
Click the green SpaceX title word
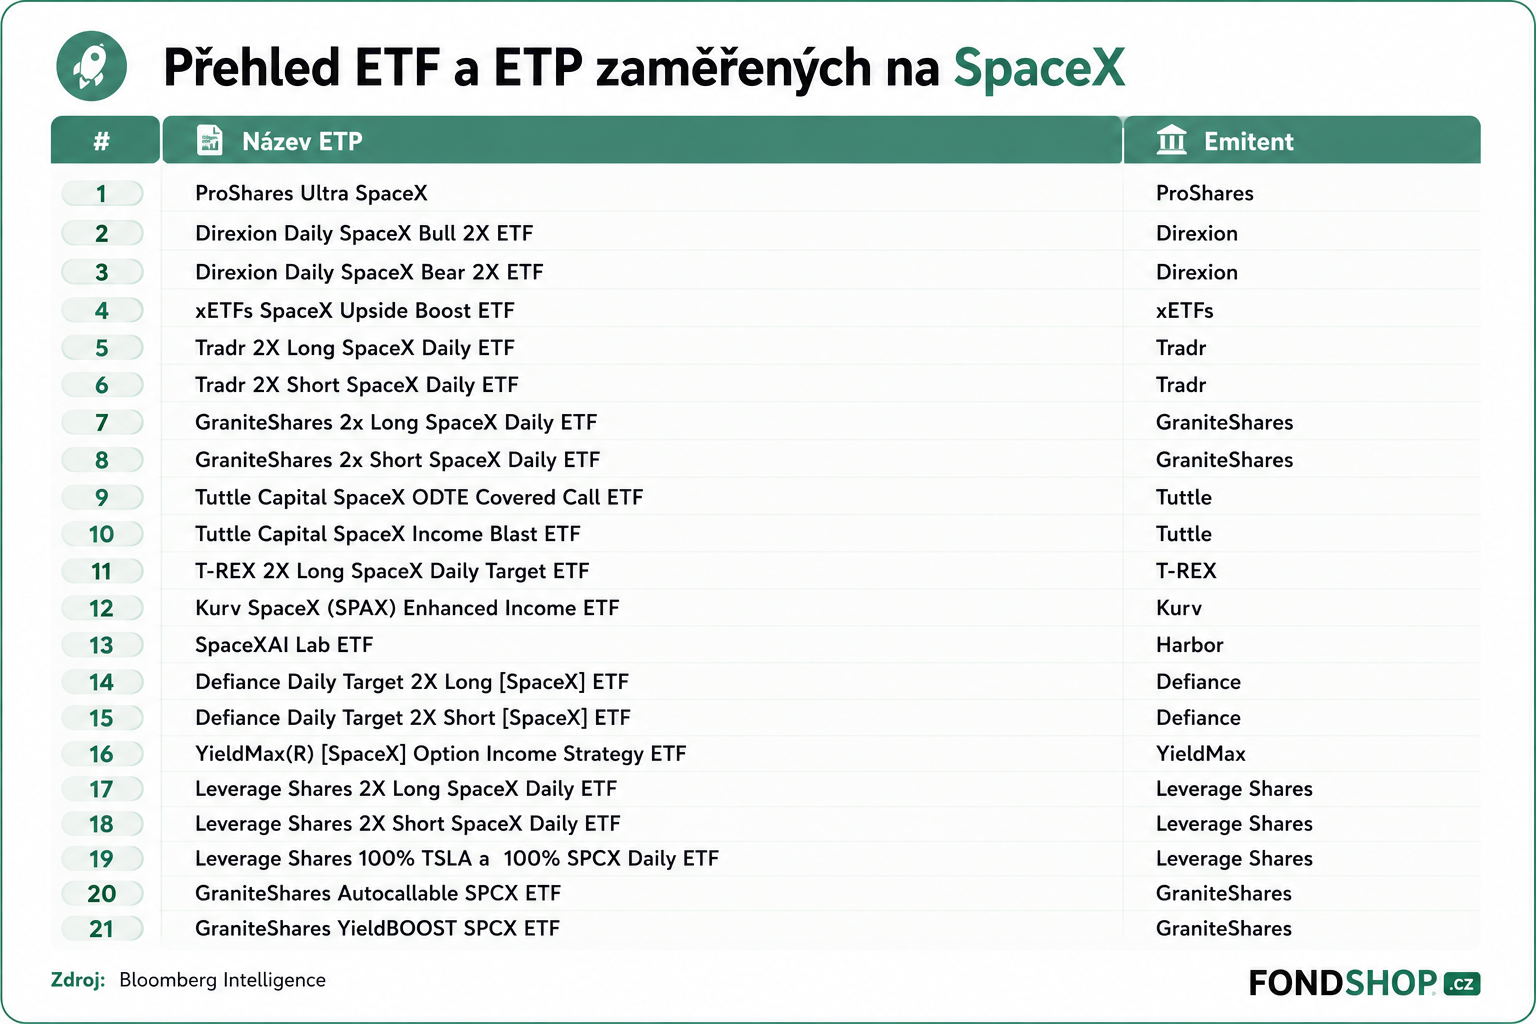point(1039,68)
